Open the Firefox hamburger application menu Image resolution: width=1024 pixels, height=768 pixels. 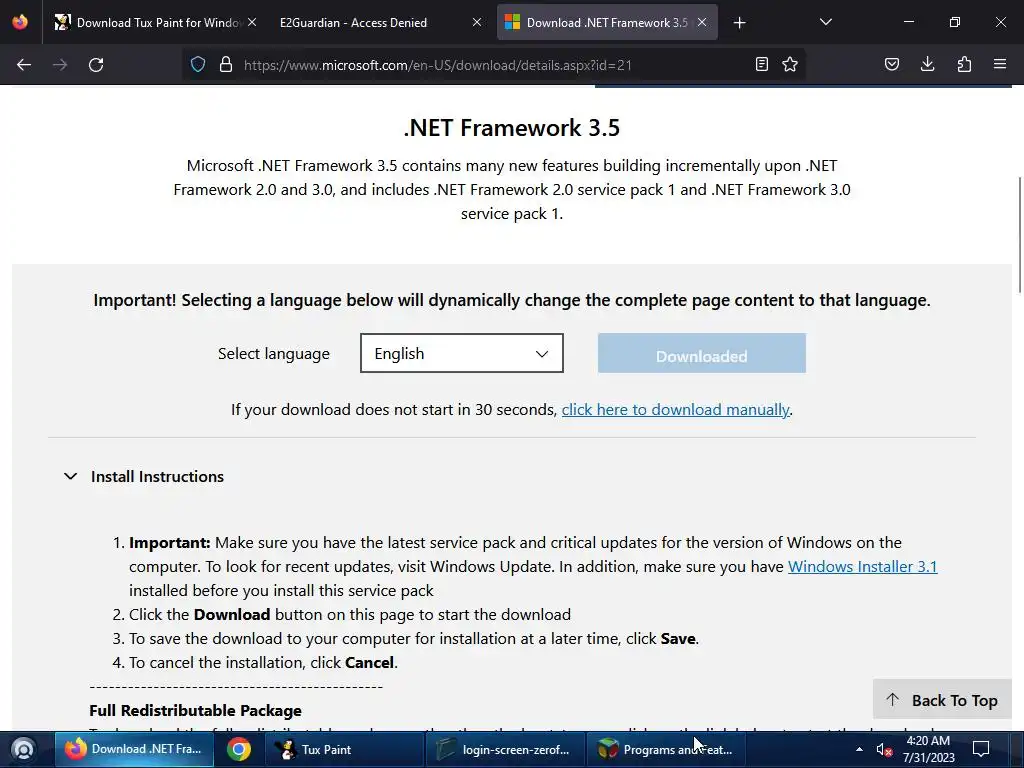click(1000, 64)
